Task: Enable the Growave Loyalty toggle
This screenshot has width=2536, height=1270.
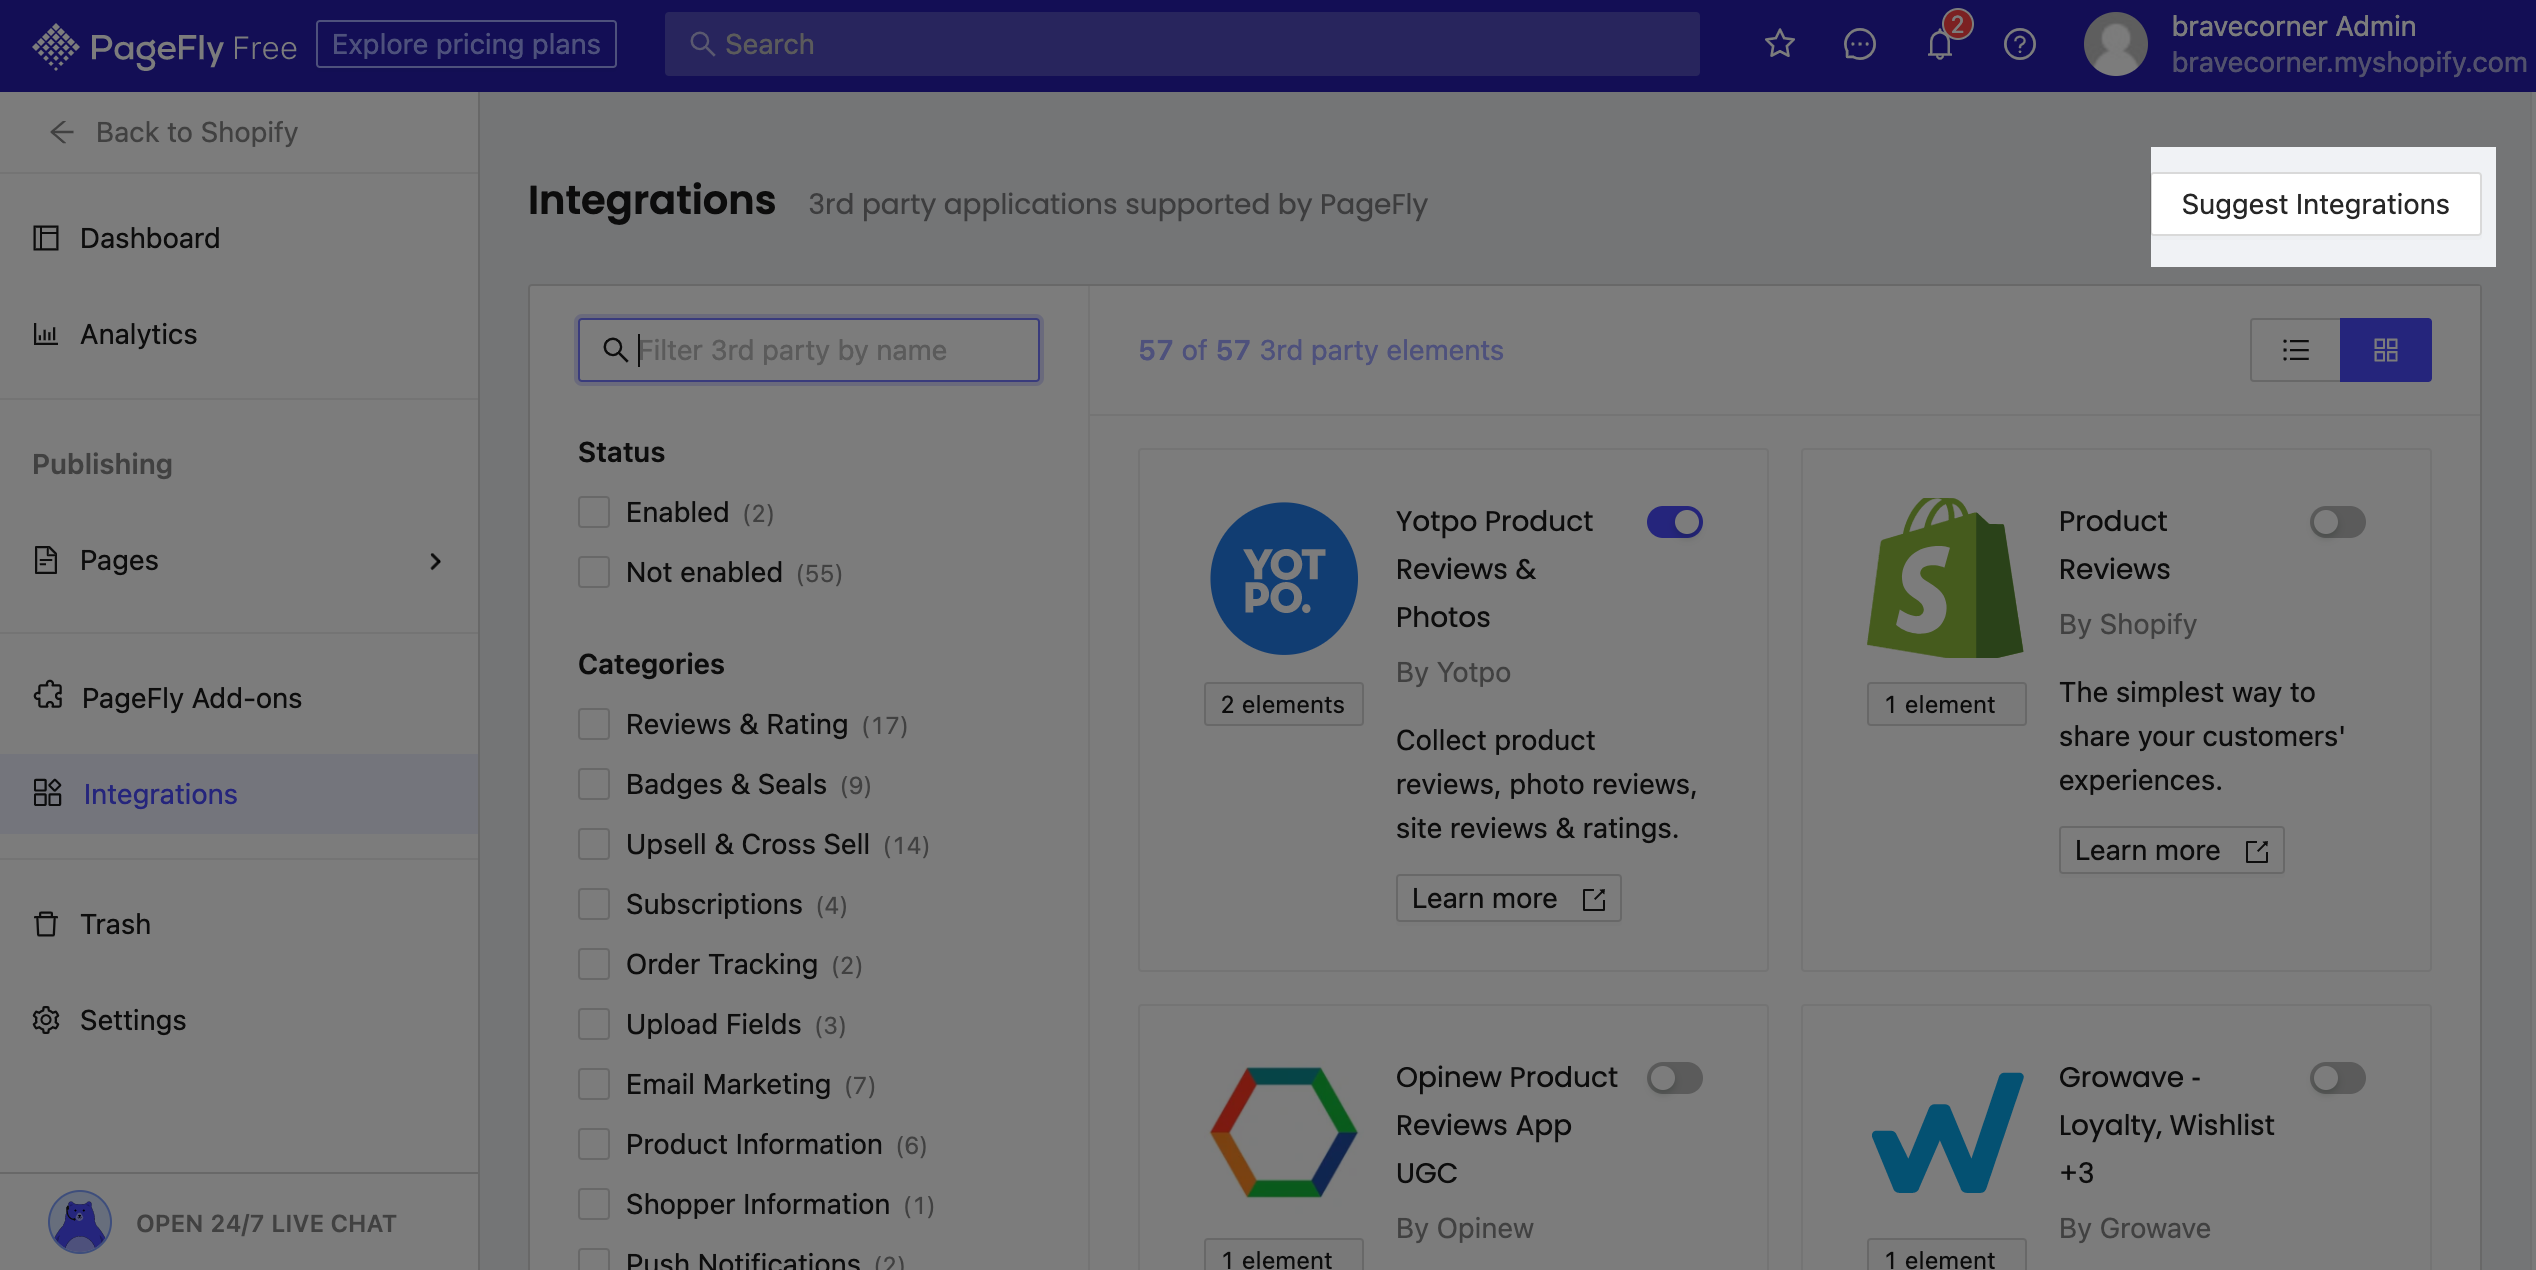Action: [x=2338, y=1078]
